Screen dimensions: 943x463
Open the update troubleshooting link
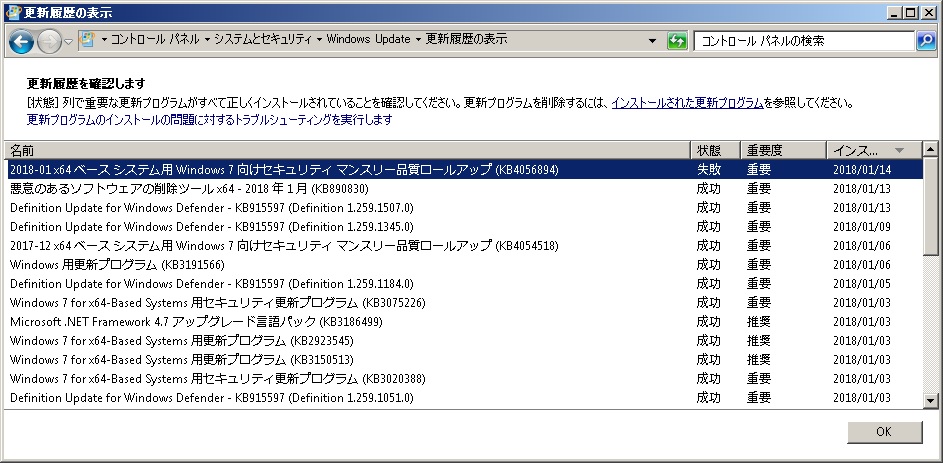(x=209, y=120)
